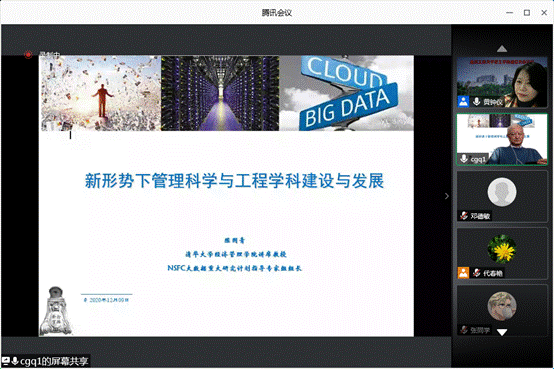Click the muted microphone icon for 邓德敏
Viewport: 554px width, 369px height.
click(464, 216)
